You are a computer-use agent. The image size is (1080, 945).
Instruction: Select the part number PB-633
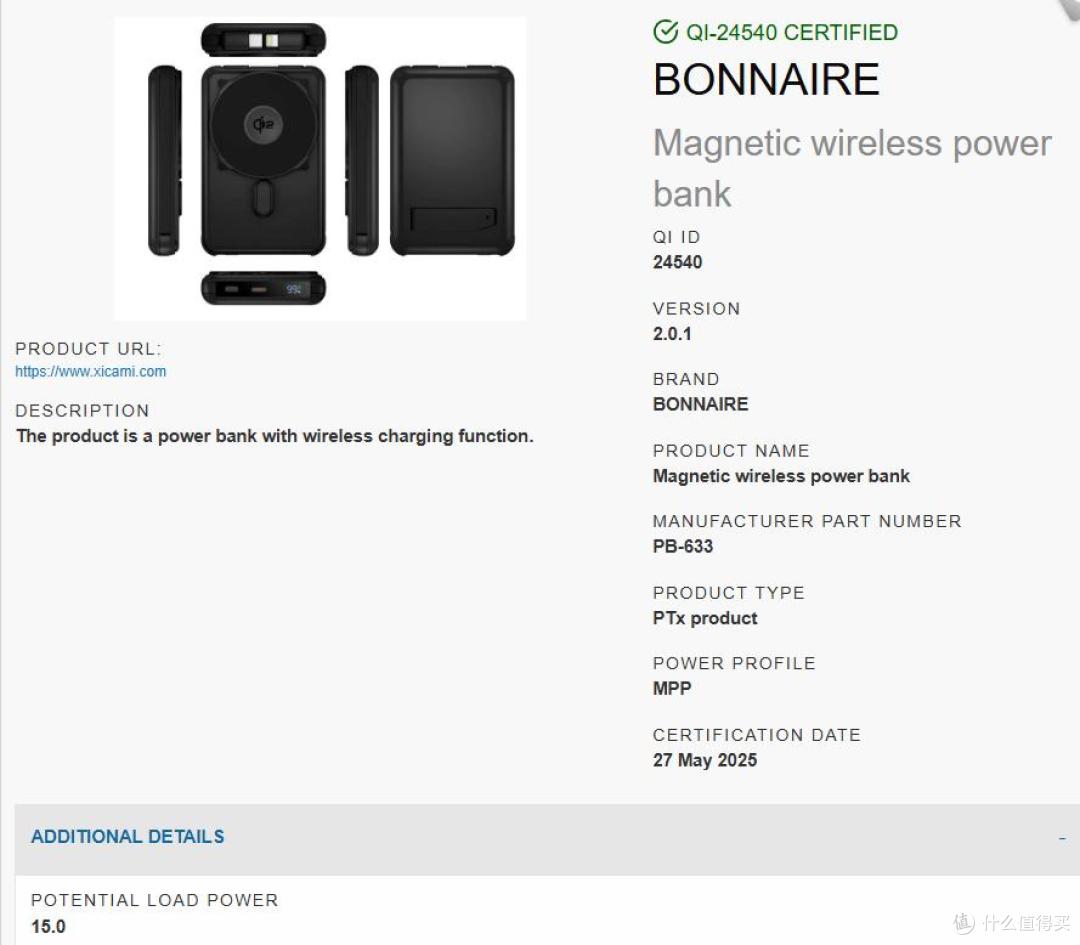coord(683,546)
